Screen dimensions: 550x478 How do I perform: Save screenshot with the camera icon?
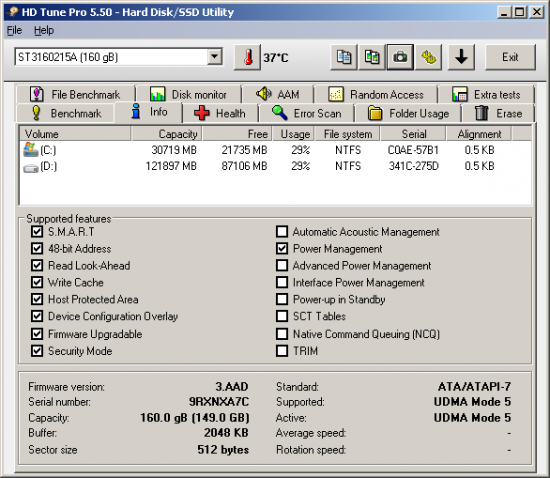pyautogui.click(x=400, y=57)
